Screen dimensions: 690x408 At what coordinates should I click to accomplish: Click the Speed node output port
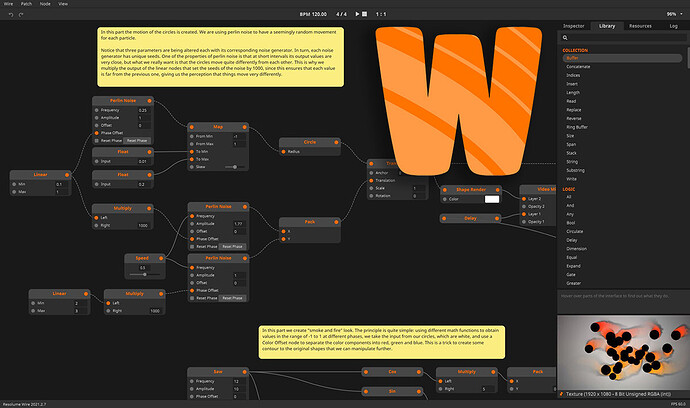coord(161,258)
